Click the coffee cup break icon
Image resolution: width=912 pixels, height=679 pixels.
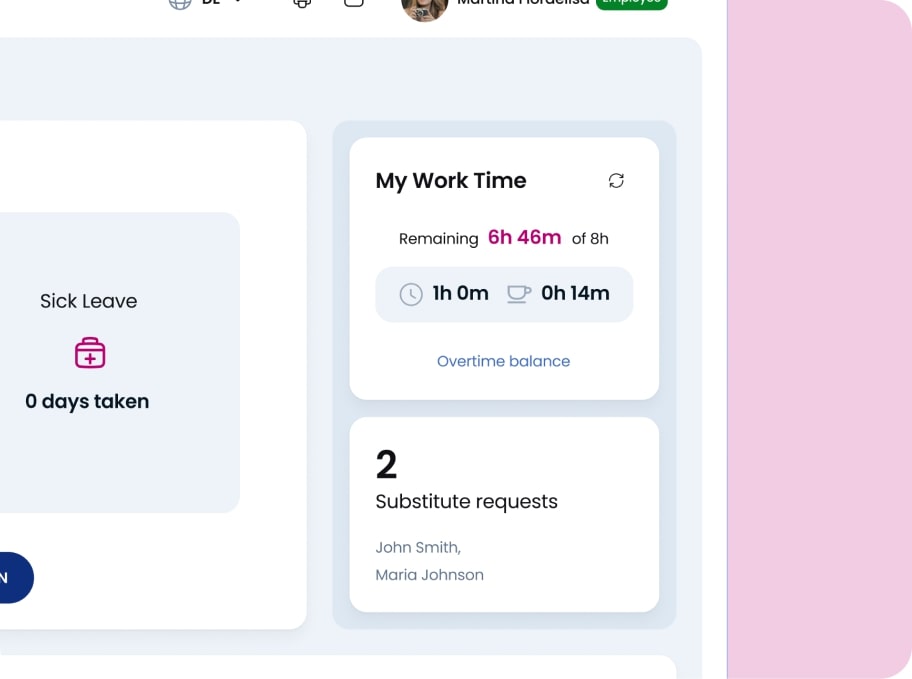[x=518, y=294]
